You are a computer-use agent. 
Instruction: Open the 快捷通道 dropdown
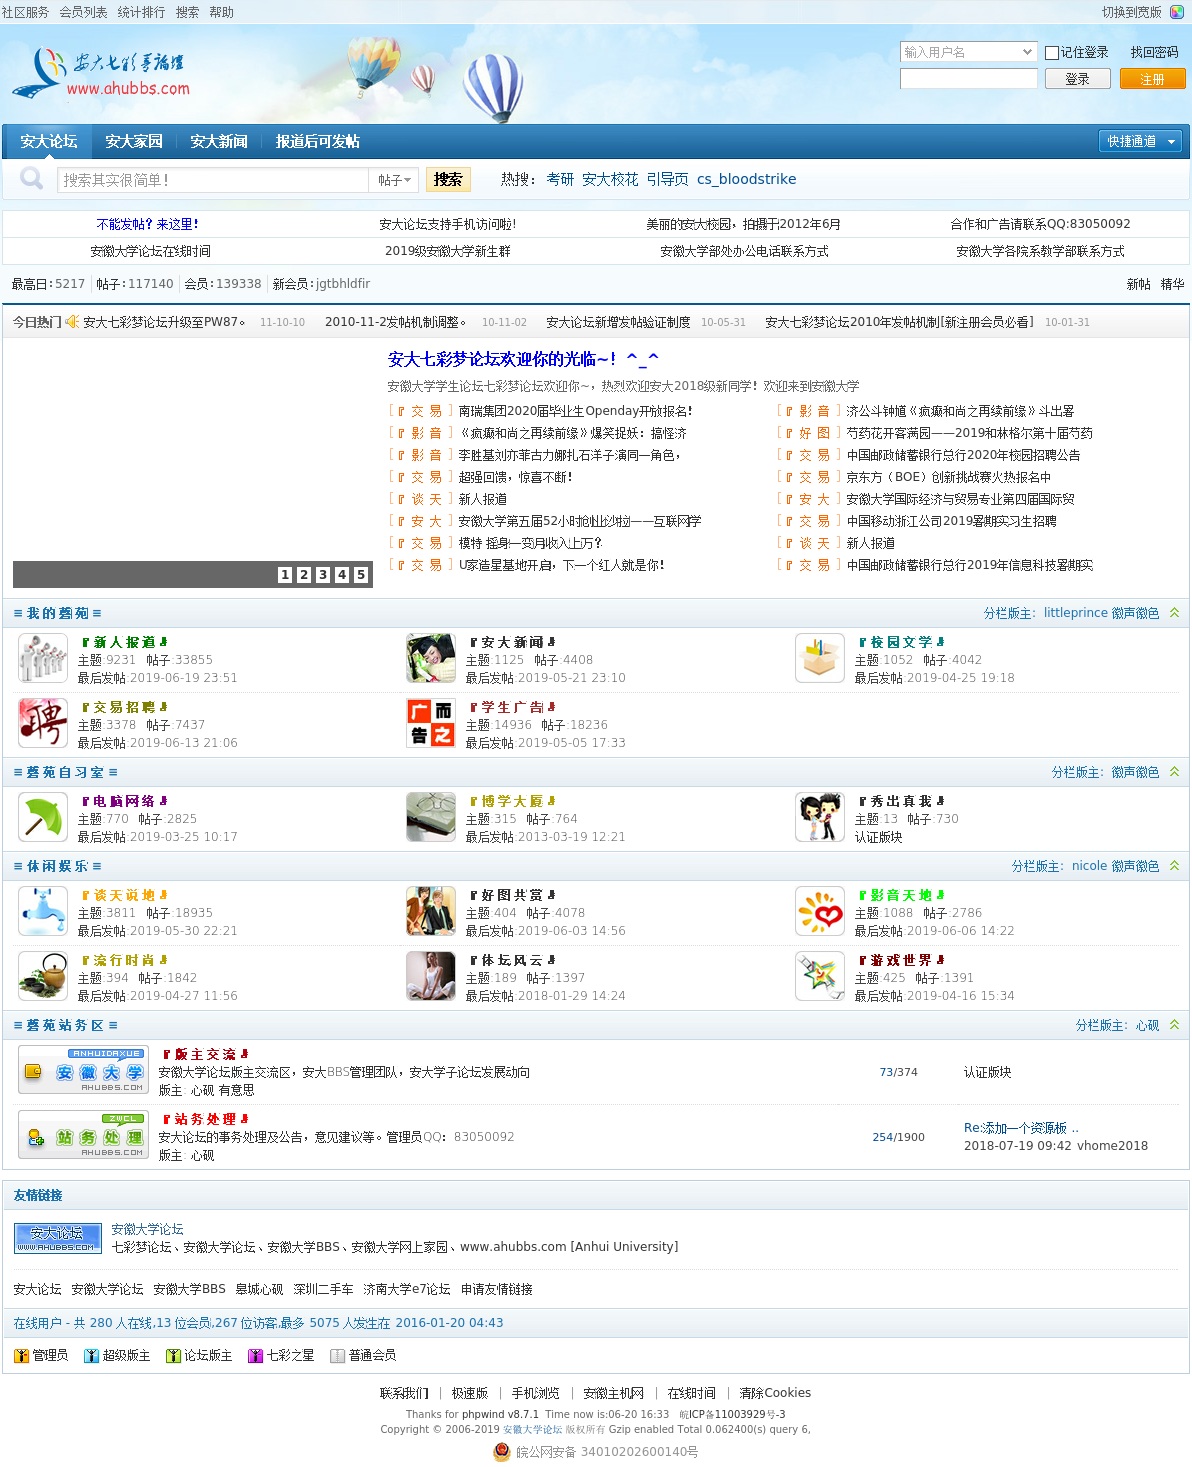(1140, 142)
